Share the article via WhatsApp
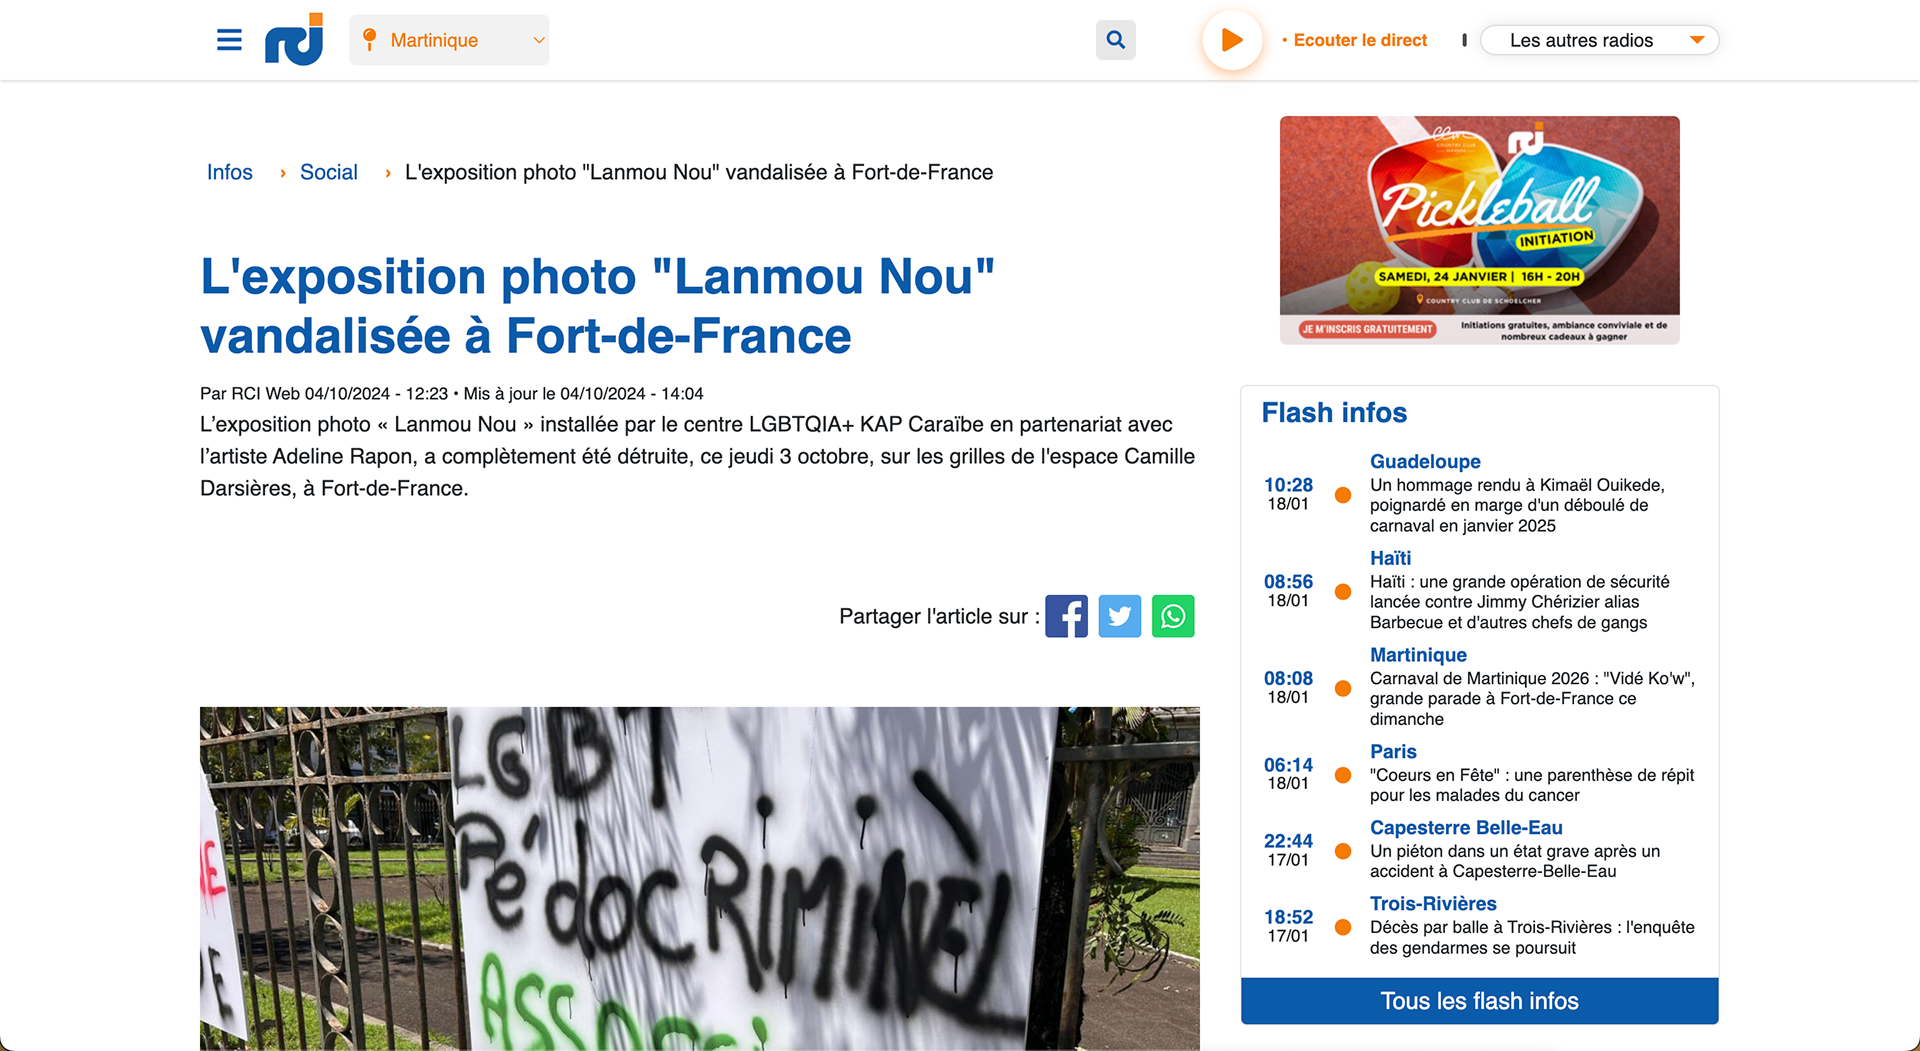Viewport: 1920px width, 1051px height. click(1173, 616)
